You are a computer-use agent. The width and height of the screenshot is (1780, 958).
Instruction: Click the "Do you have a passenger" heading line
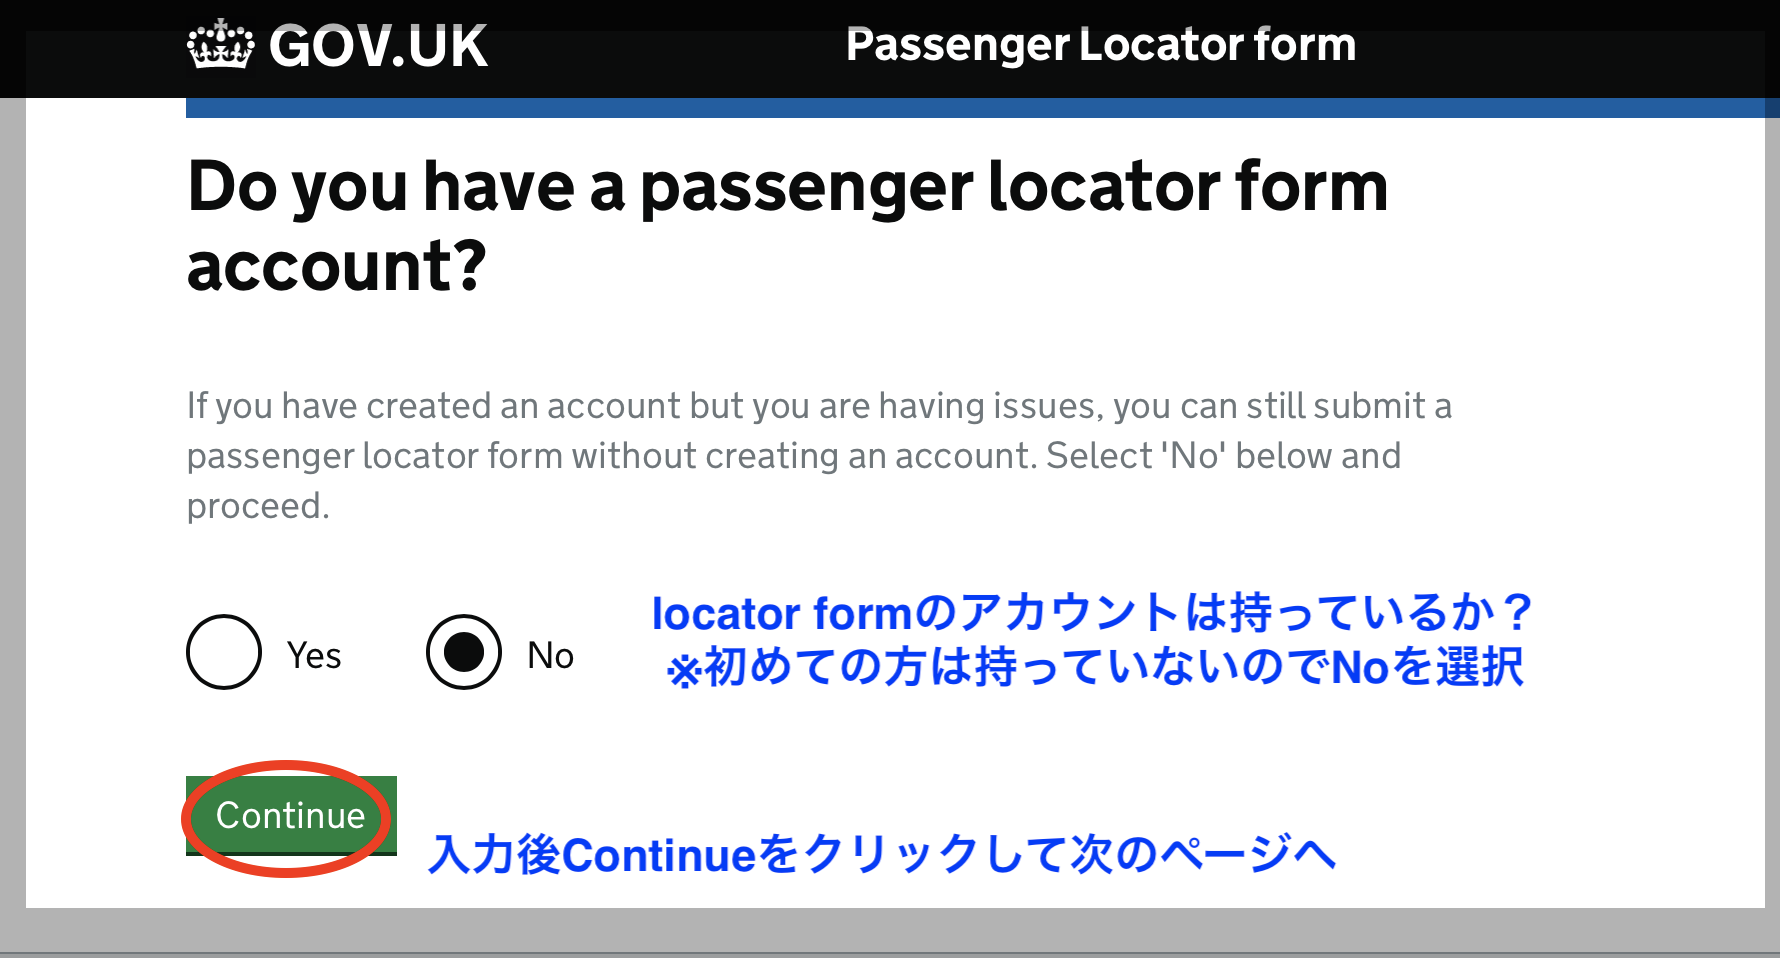788,188
